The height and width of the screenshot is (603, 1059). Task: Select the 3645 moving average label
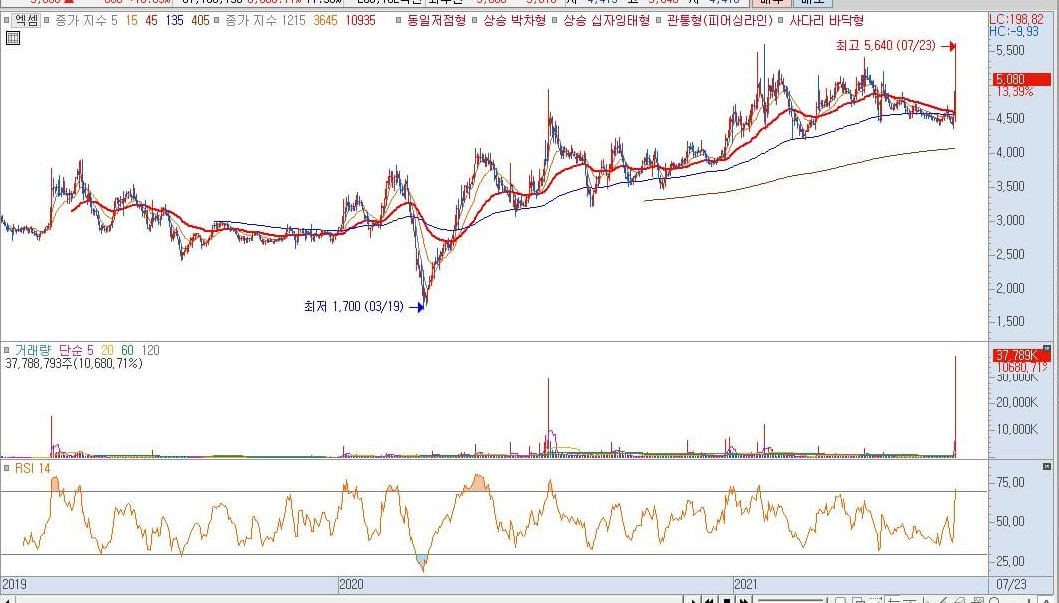[x=325, y=20]
